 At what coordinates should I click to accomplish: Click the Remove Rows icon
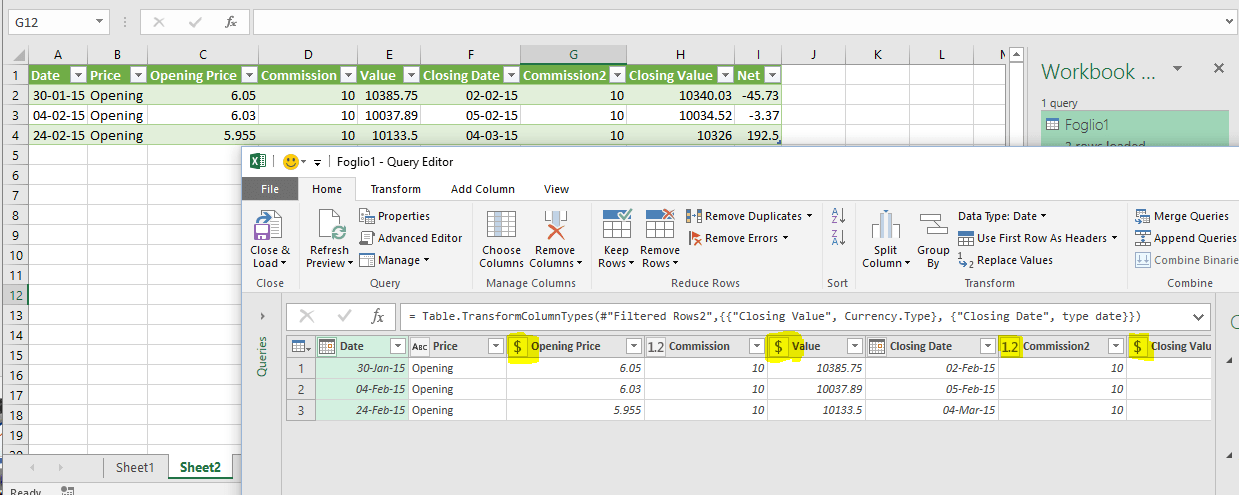click(x=660, y=225)
